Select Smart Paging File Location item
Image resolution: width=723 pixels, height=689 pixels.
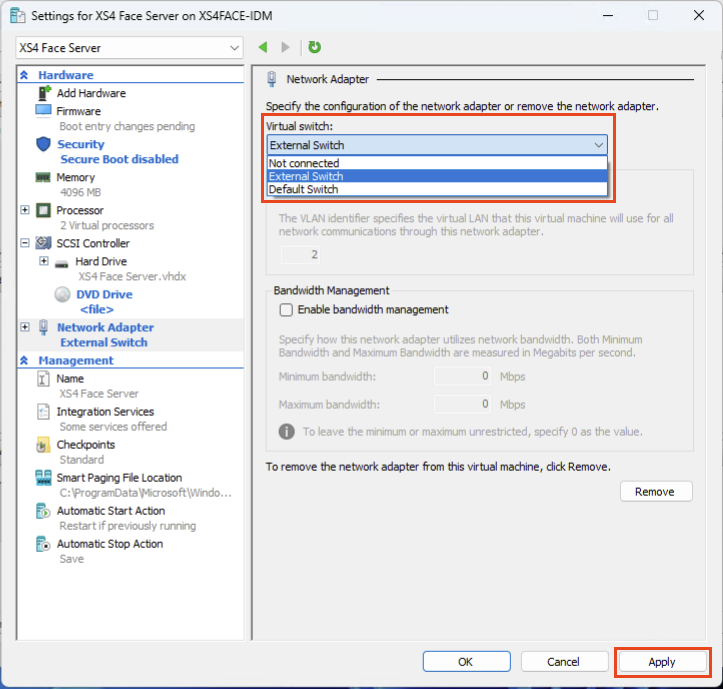(x=119, y=478)
